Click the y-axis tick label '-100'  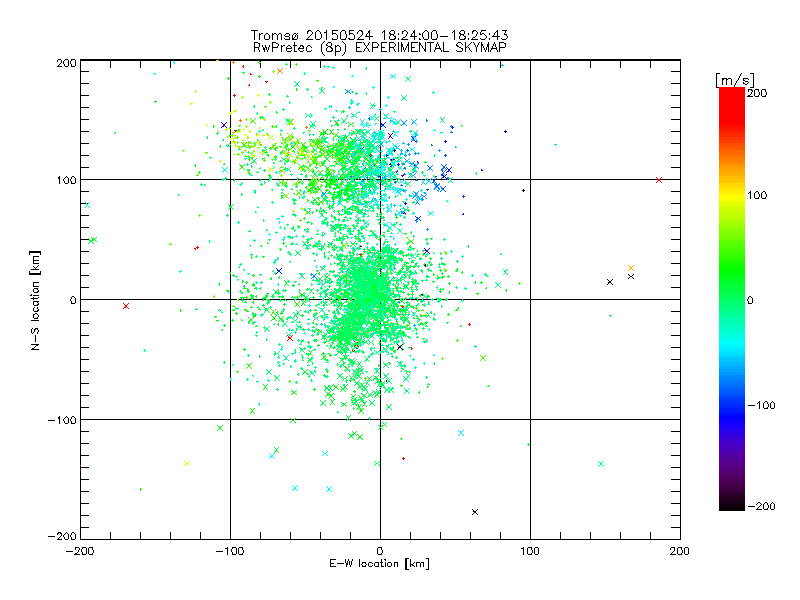click(x=62, y=420)
